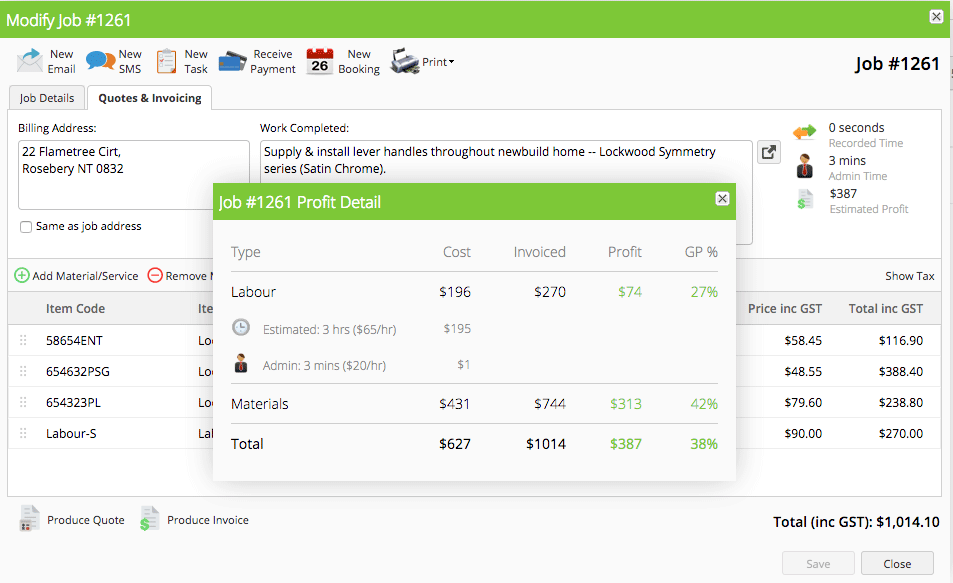Image resolution: width=953 pixels, height=583 pixels.
Task: Click the drag handle beside item 58654ENT
Action: coord(22,340)
